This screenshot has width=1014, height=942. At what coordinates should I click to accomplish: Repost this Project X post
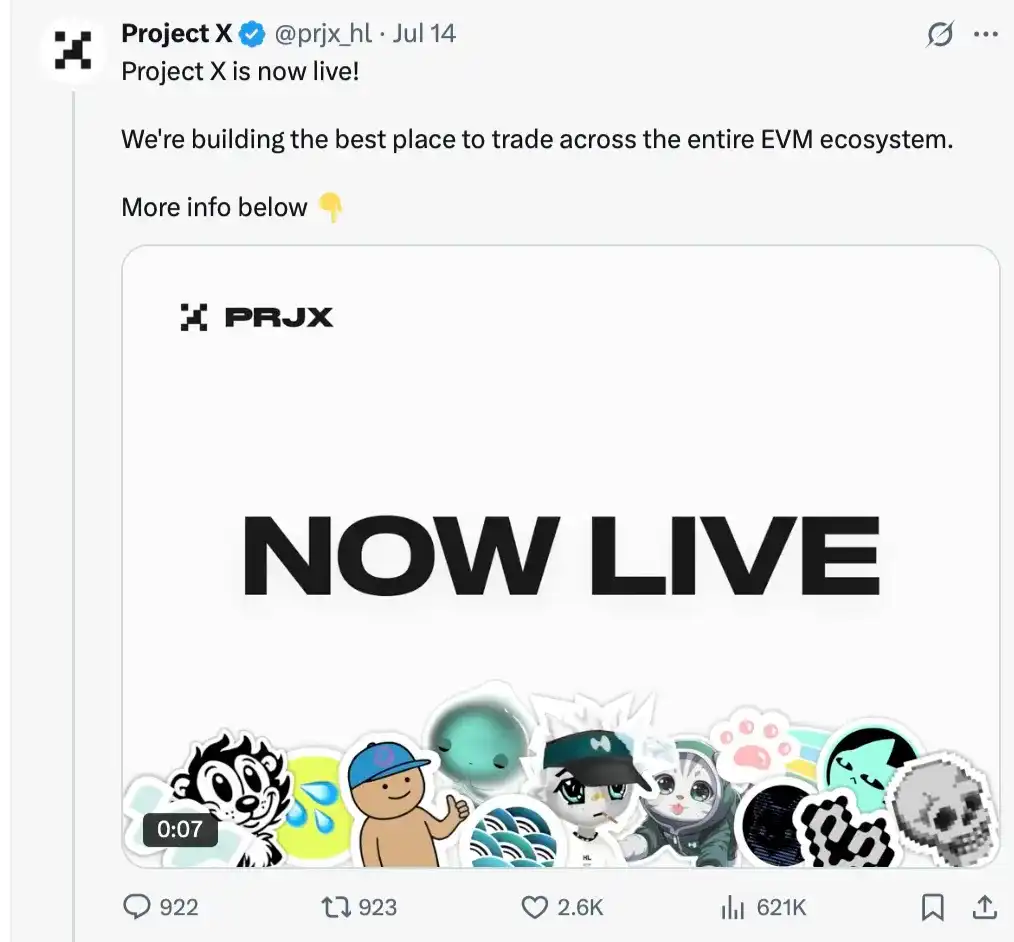[334, 907]
